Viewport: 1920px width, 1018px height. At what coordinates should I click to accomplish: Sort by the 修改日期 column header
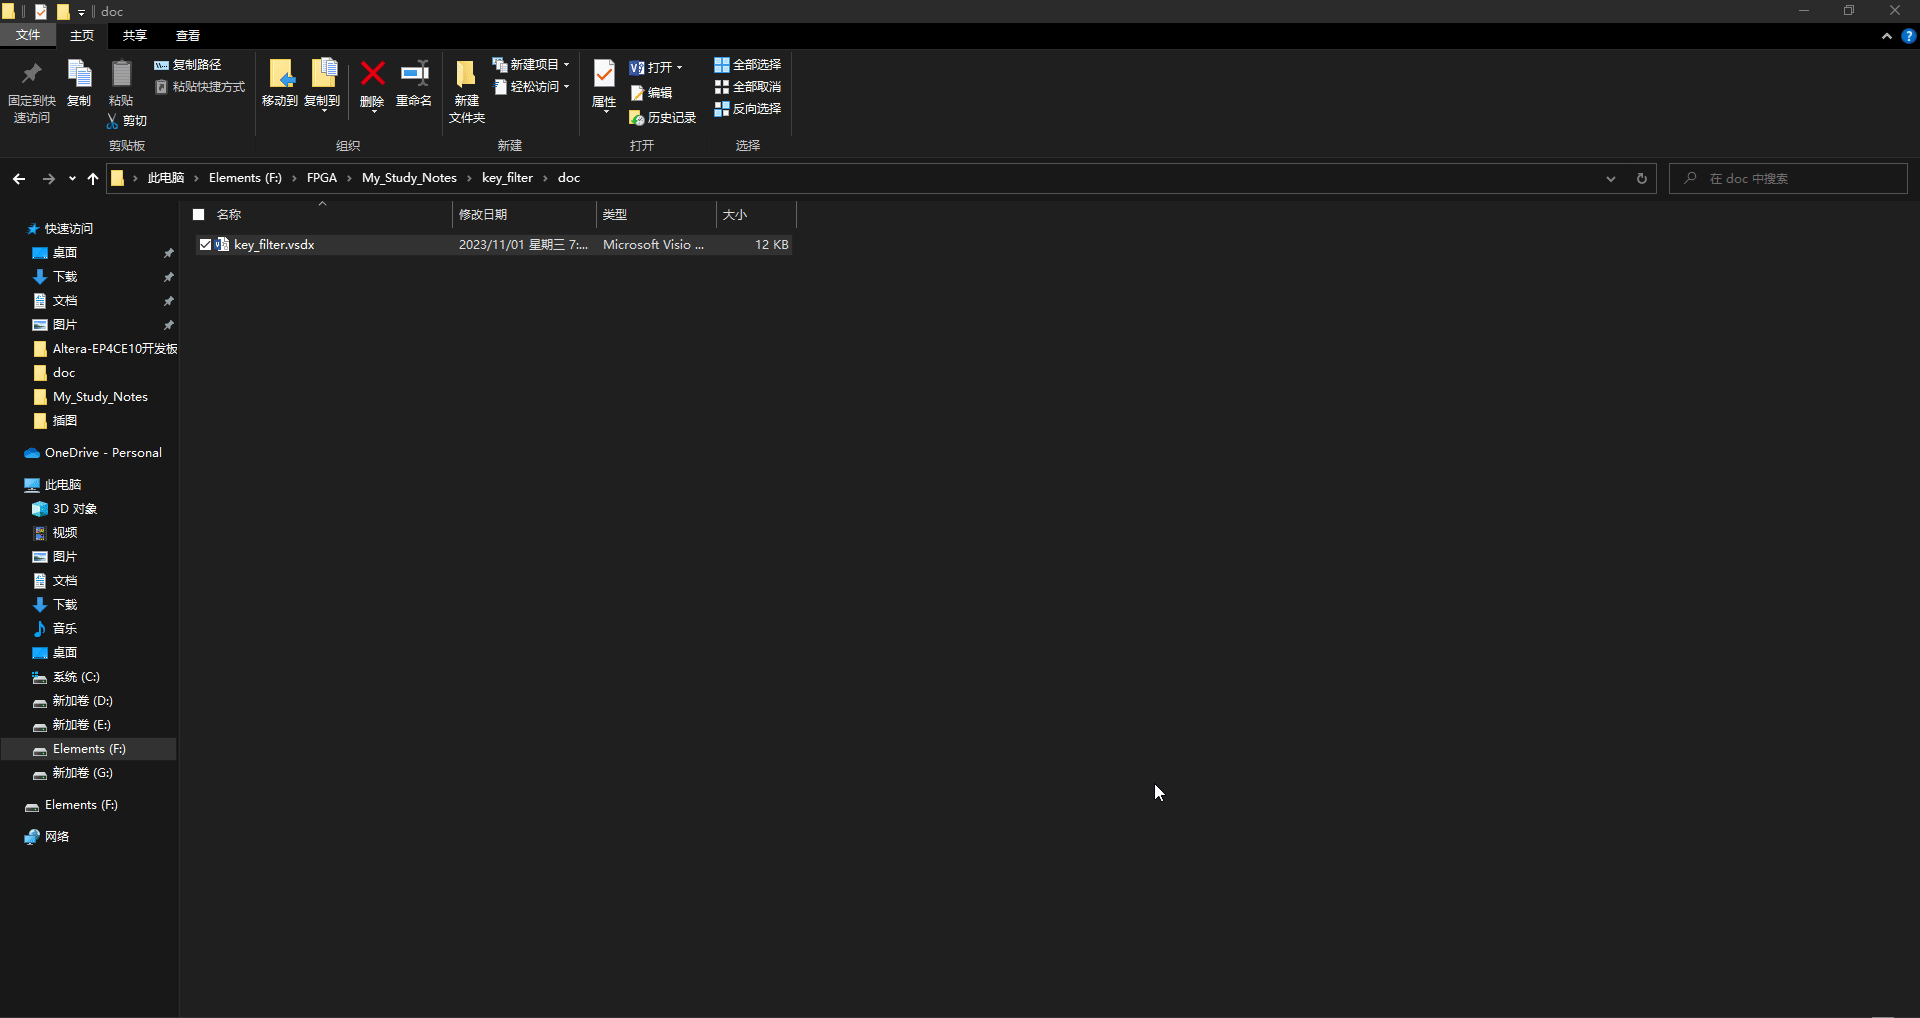(483, 215)
